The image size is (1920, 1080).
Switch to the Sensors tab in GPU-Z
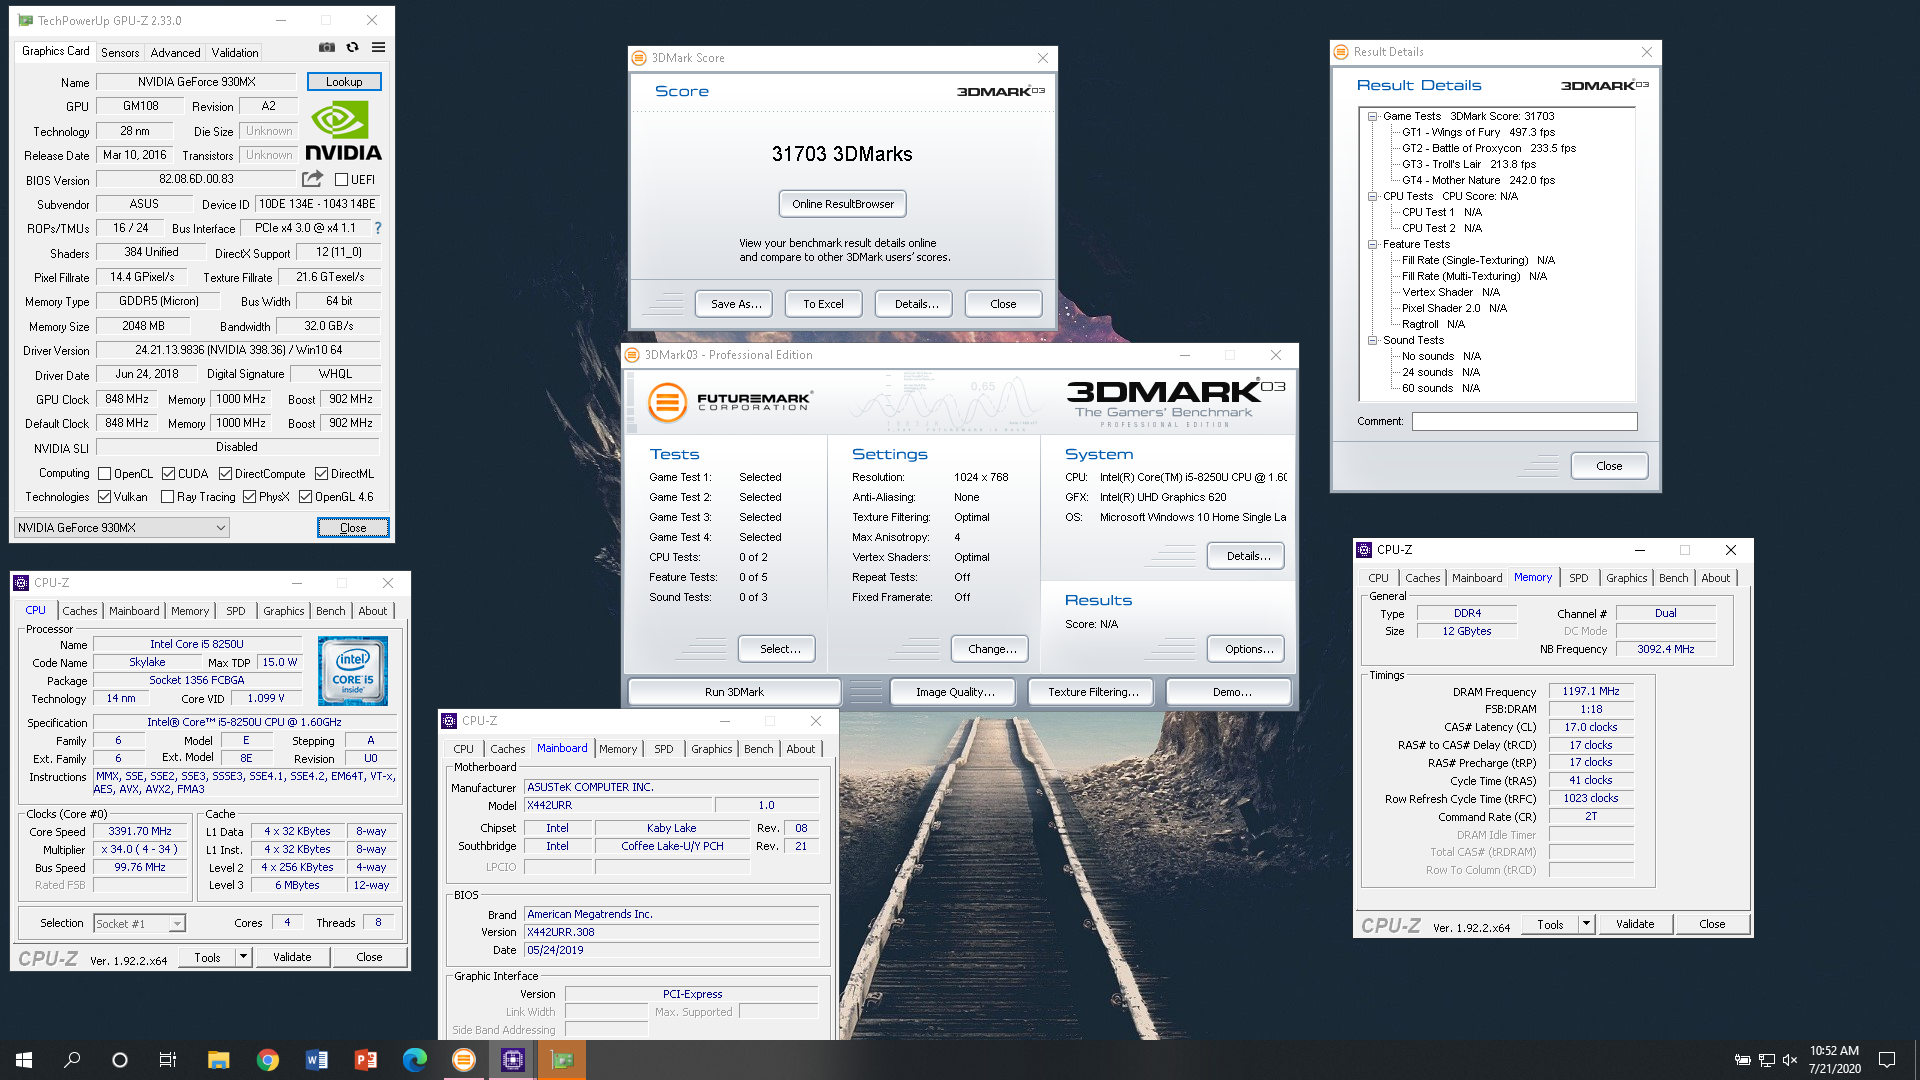pyautogui.click(x=120, y=53)
